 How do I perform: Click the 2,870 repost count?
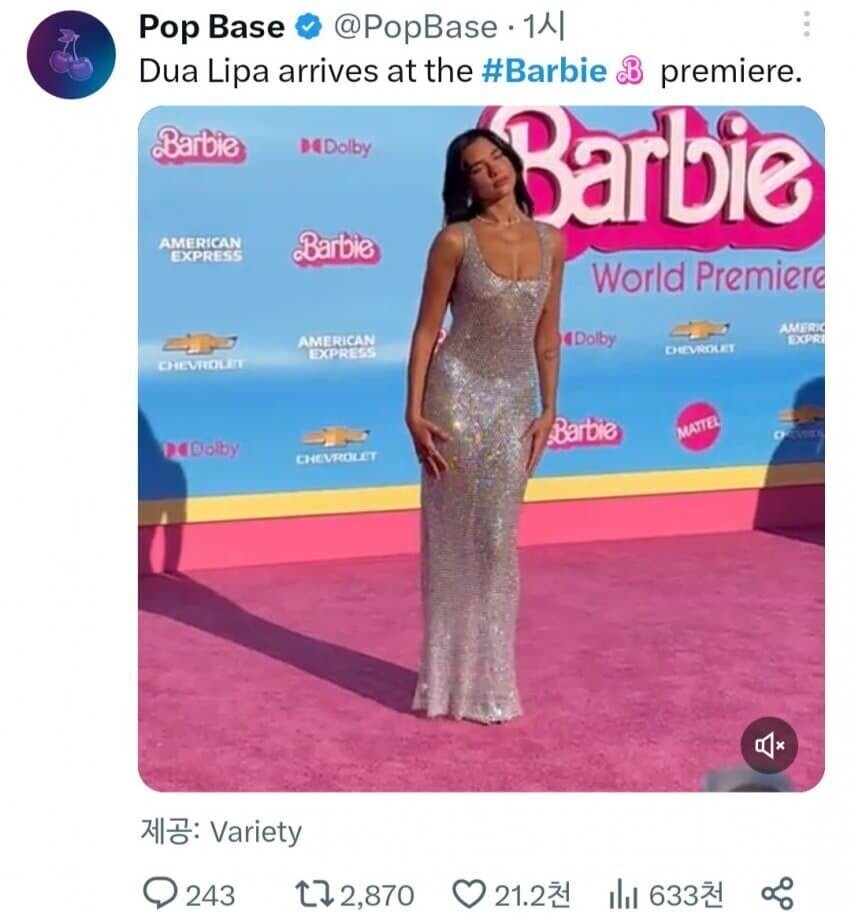click(x=377, y=894)
